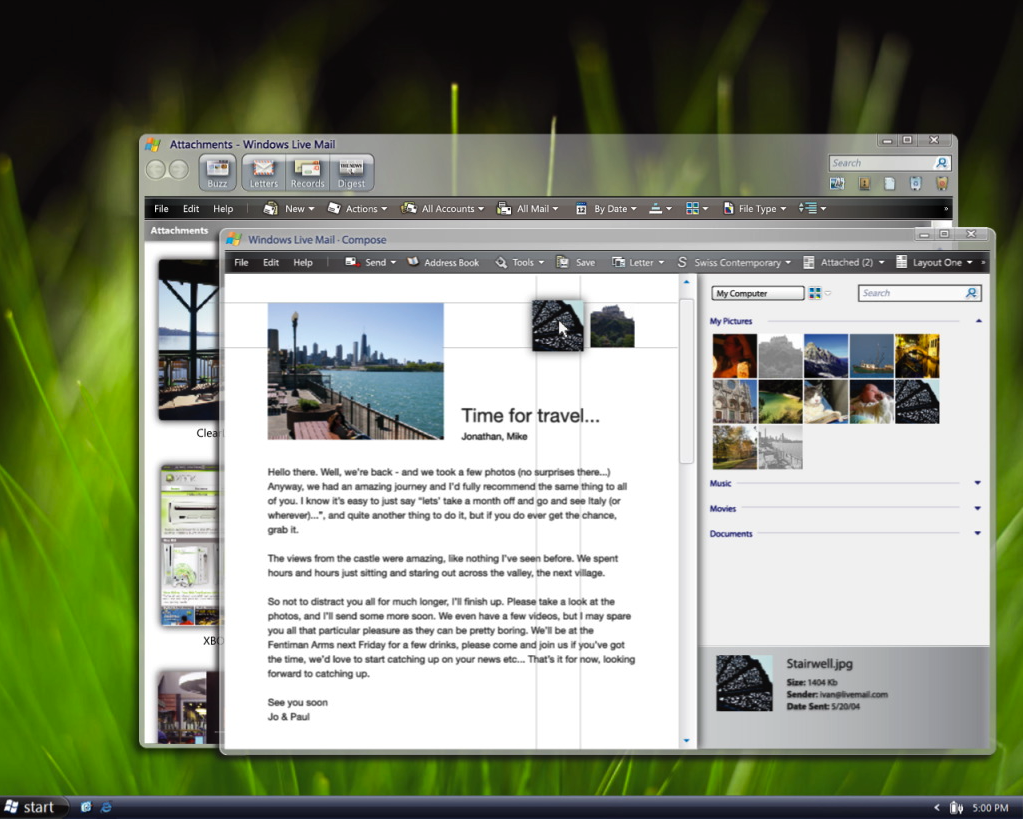
Task: Collapse the My Pictures section
Action: [979, 321]
